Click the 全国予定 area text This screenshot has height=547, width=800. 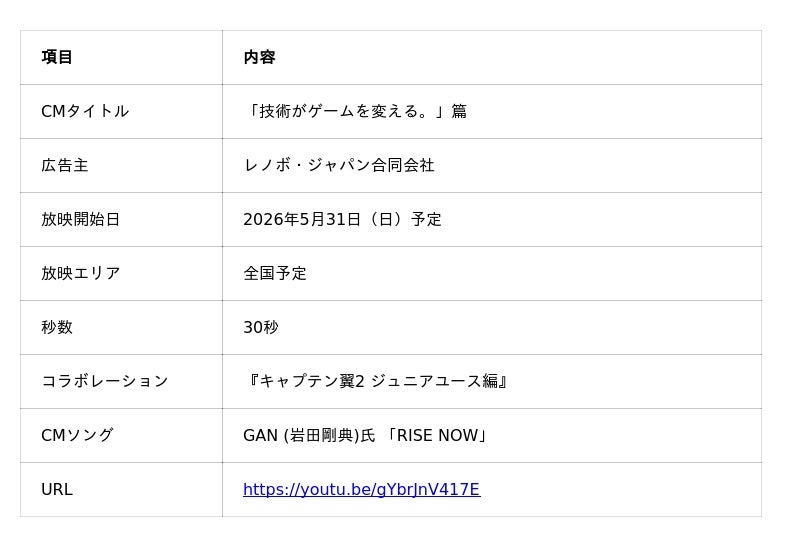[x=275, y=274]
